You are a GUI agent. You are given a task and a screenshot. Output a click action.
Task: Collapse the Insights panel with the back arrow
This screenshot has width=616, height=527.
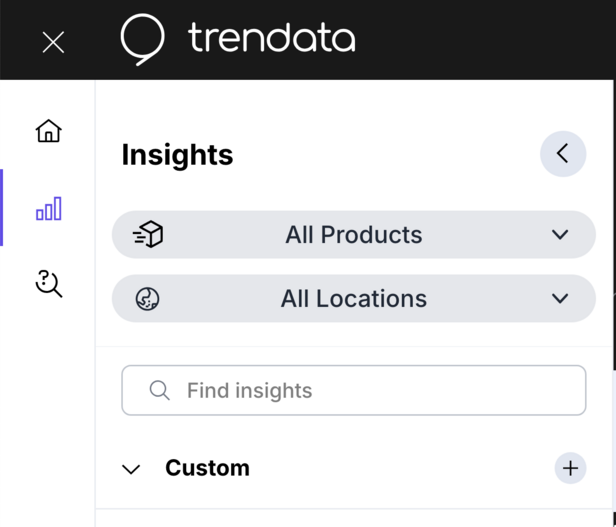[x=562, y=154]
